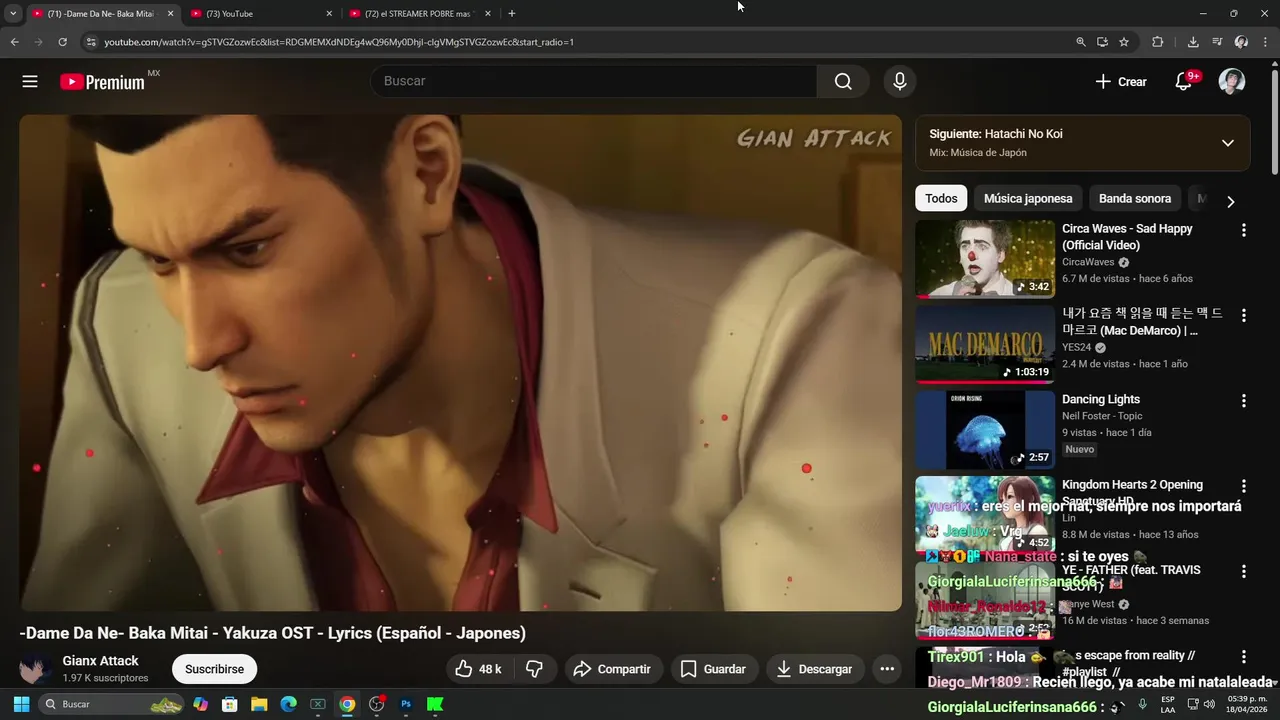Viewport: 1280px width, 720px height.
Task: Open the Gianx Attack channel name link
Action: point(101,661)
